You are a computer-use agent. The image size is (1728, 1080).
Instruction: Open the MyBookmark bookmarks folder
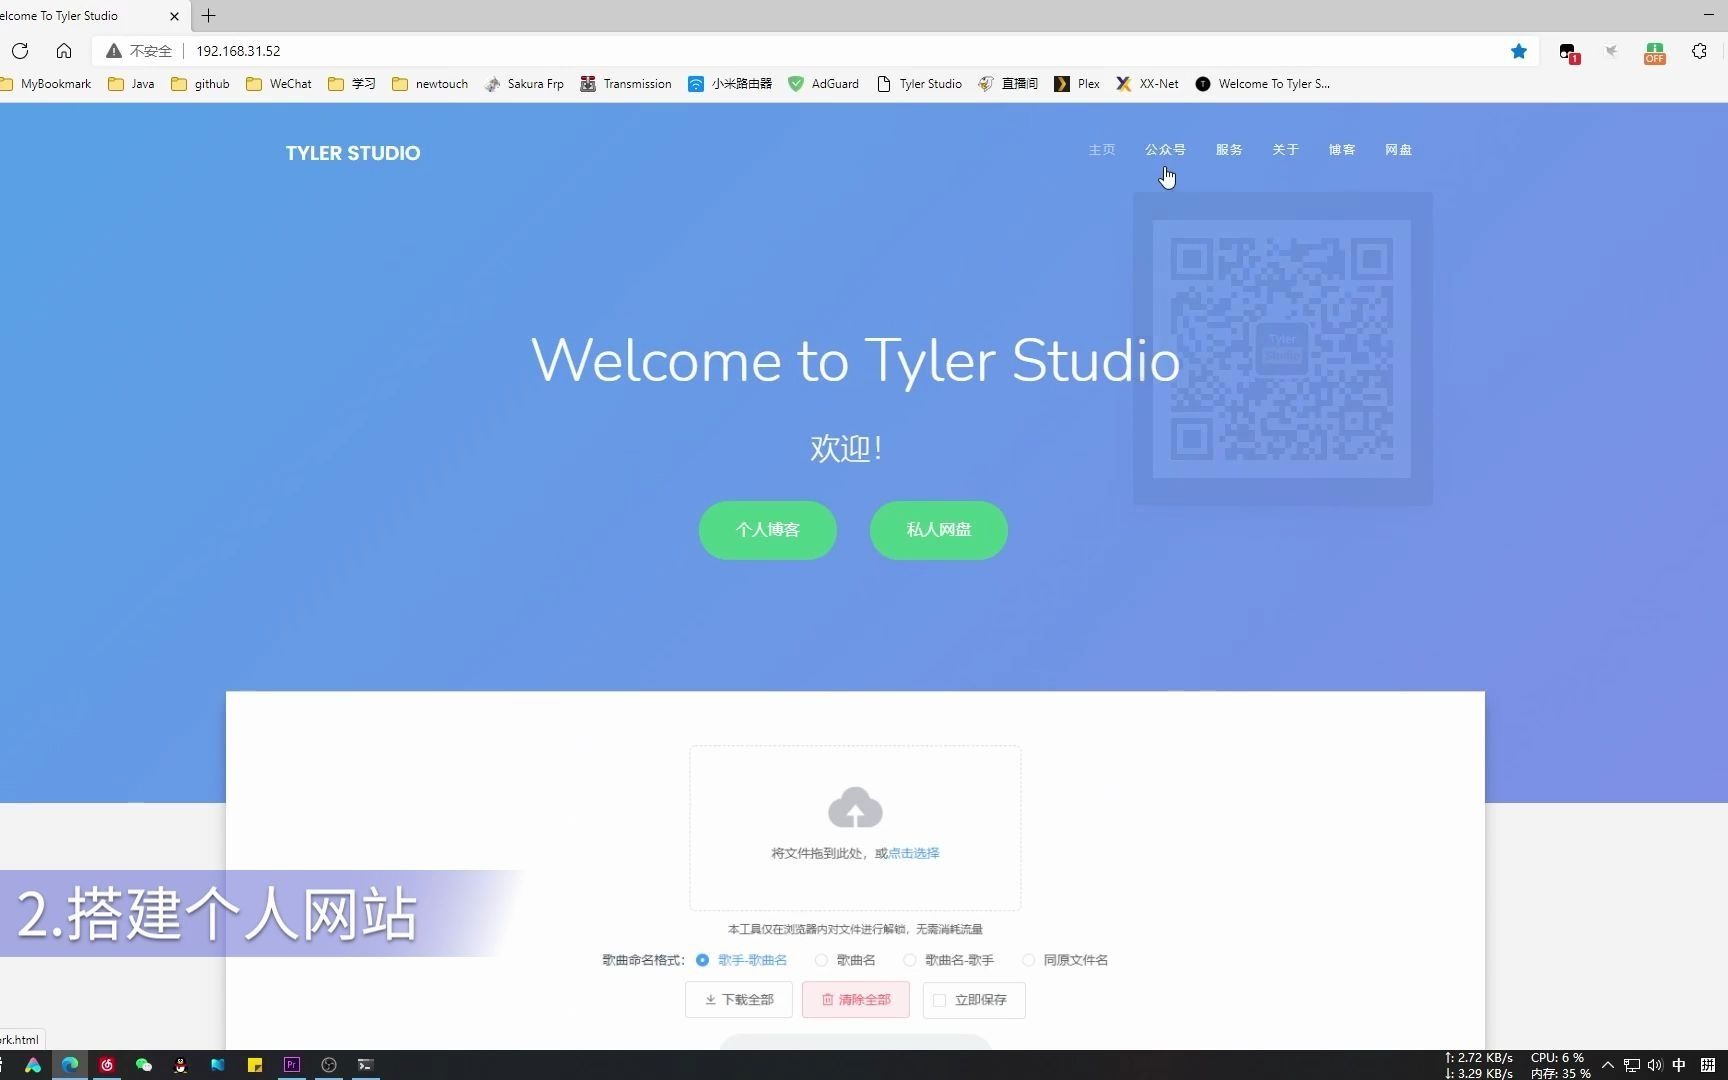coord(46,84)
